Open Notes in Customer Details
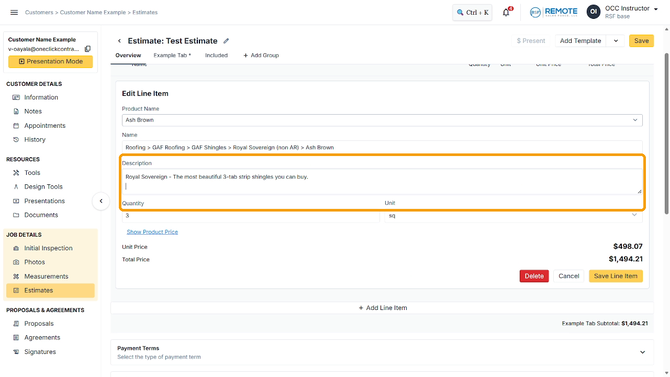Screen dimensions: 670x377 [x=33, y=112]
